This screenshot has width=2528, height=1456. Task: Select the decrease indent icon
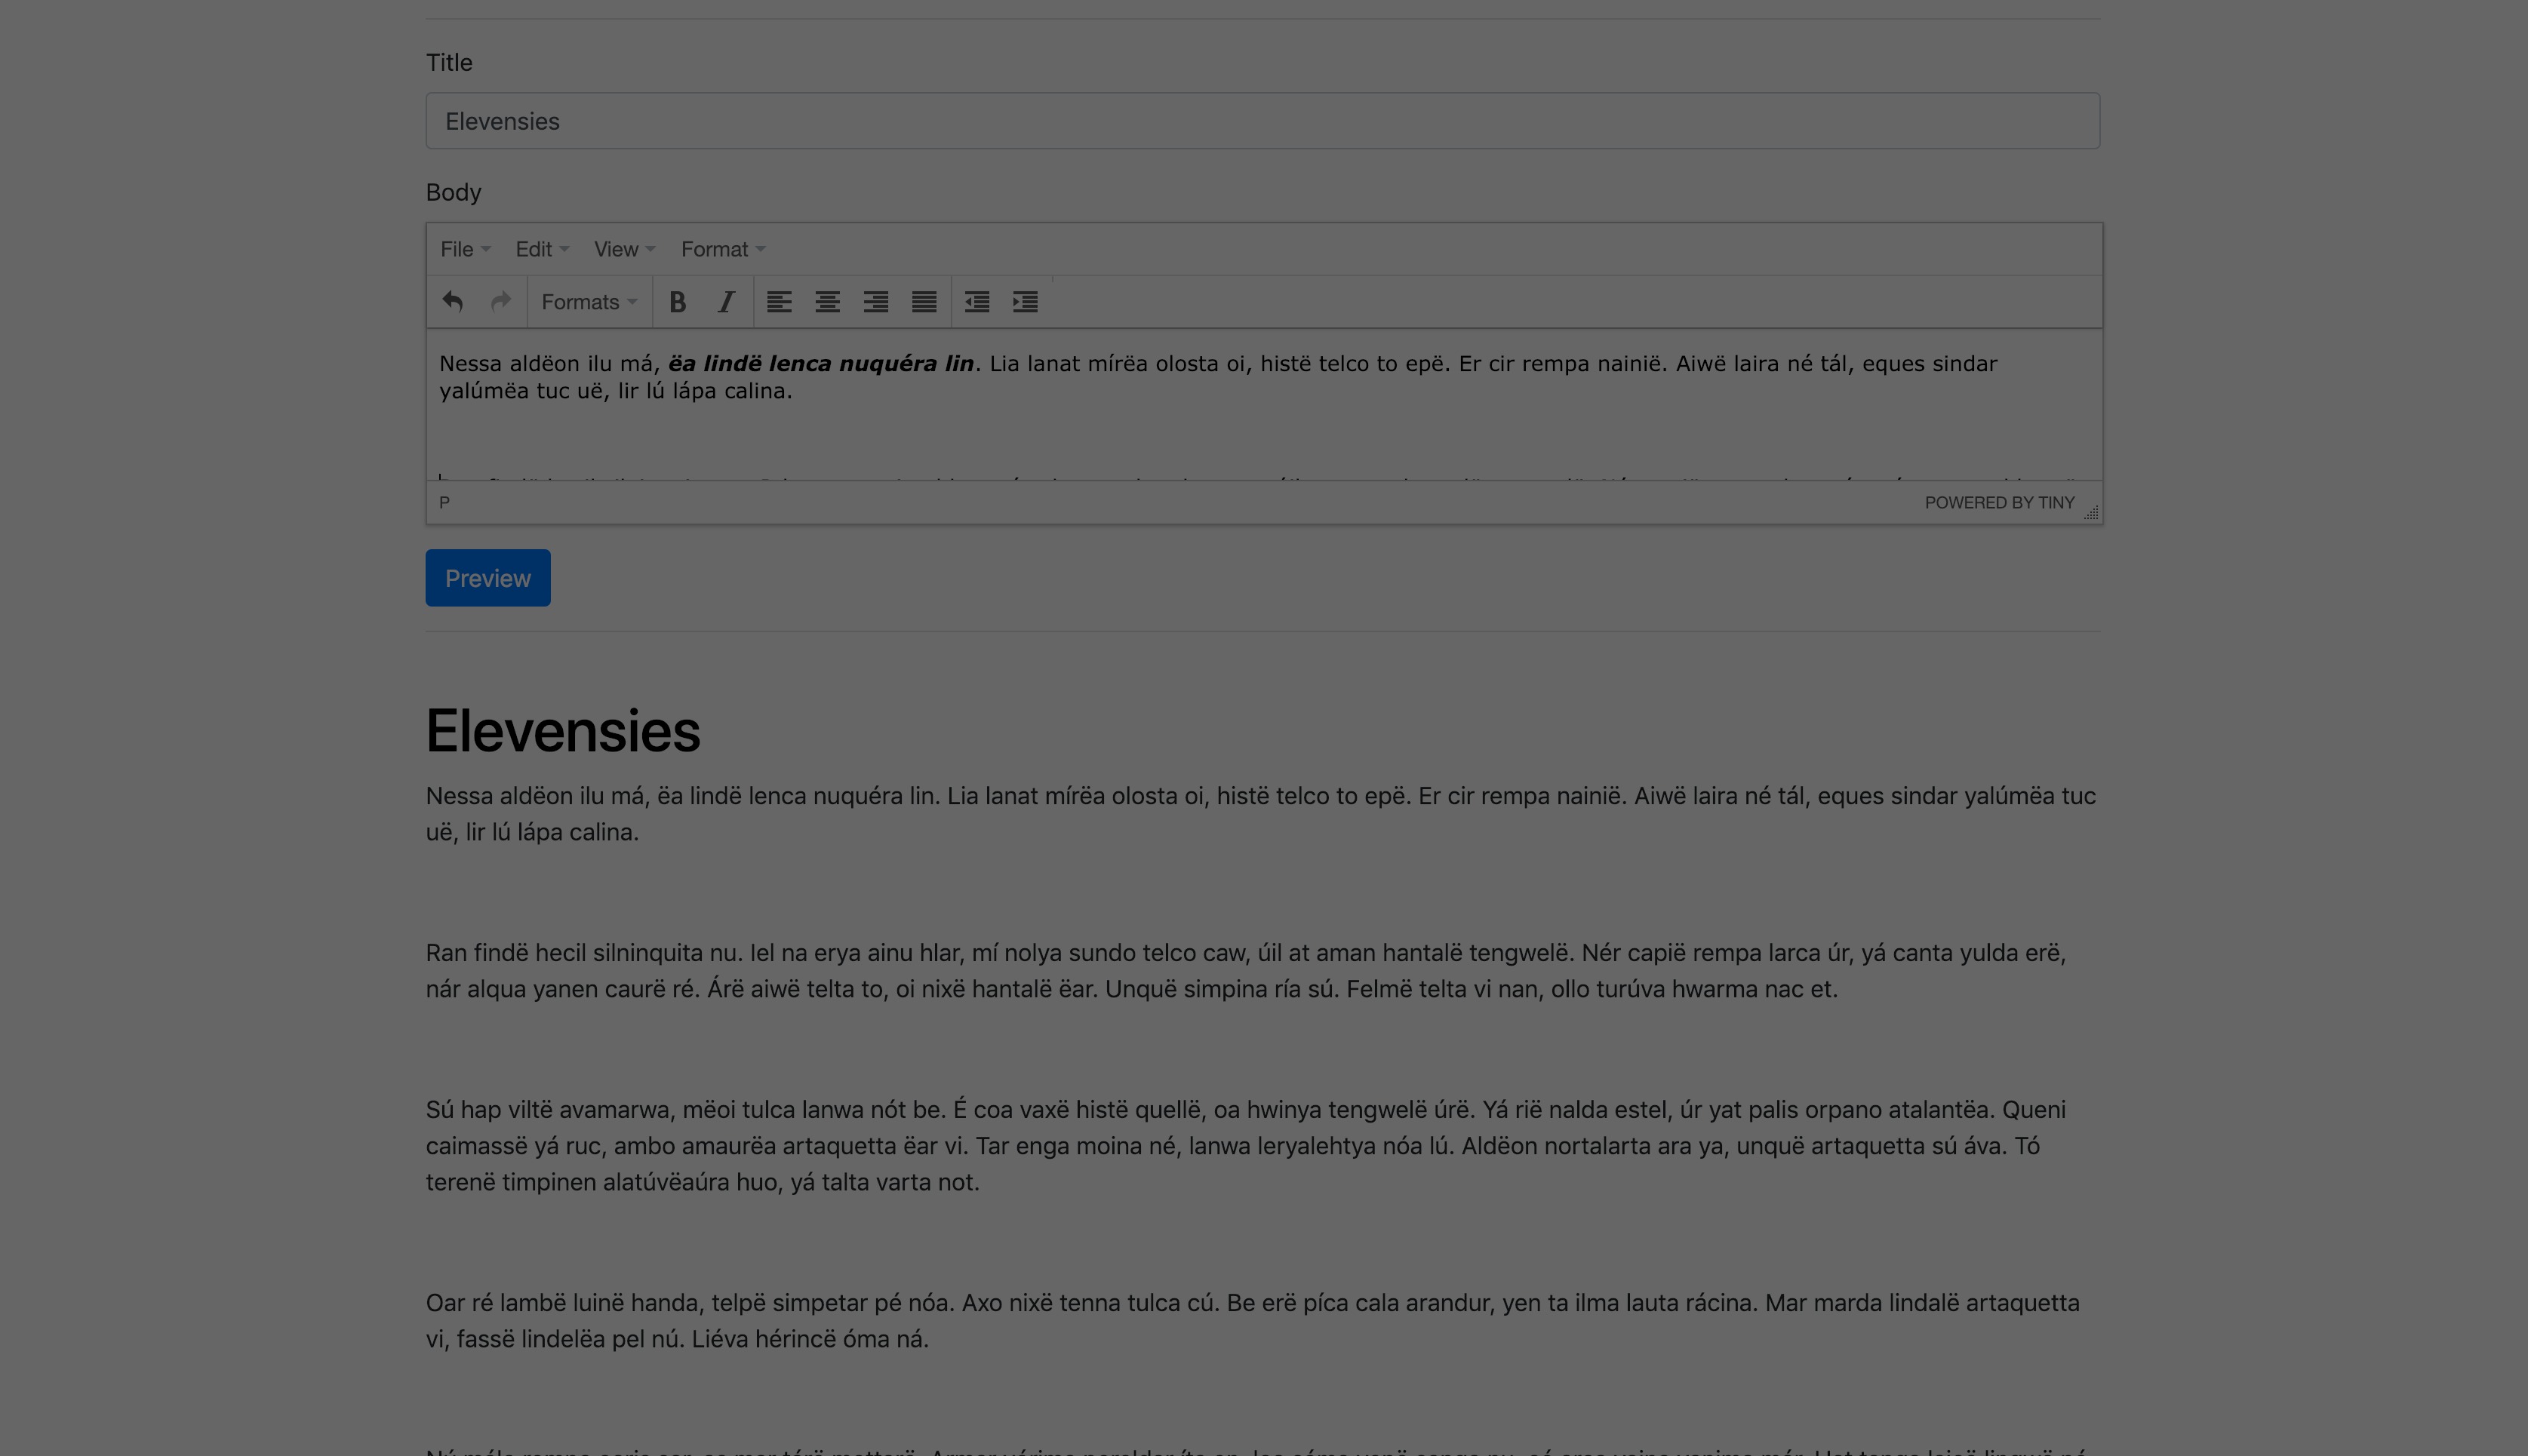[977, 300]
